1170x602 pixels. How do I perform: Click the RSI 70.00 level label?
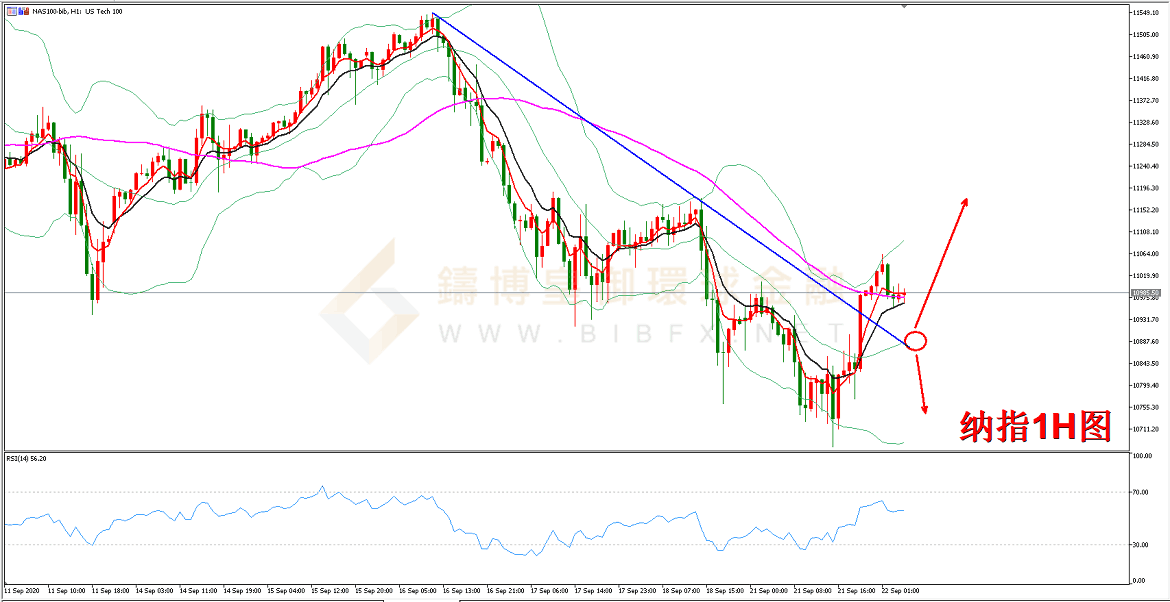1140,493
